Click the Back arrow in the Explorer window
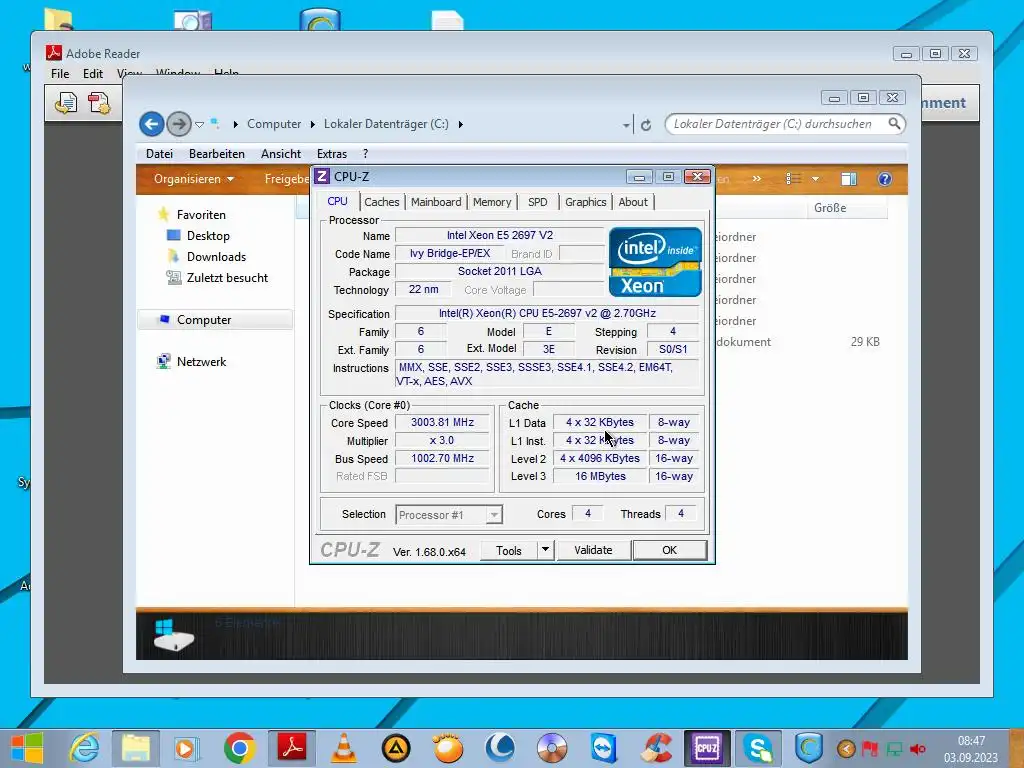 click(x=152, y=123)
